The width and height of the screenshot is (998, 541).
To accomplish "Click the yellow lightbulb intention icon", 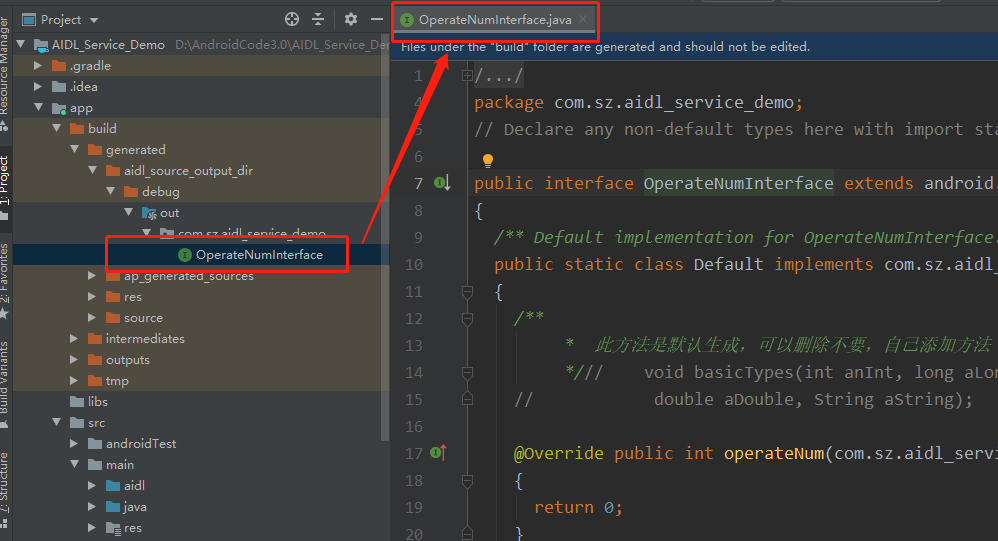I will [488, 160].
